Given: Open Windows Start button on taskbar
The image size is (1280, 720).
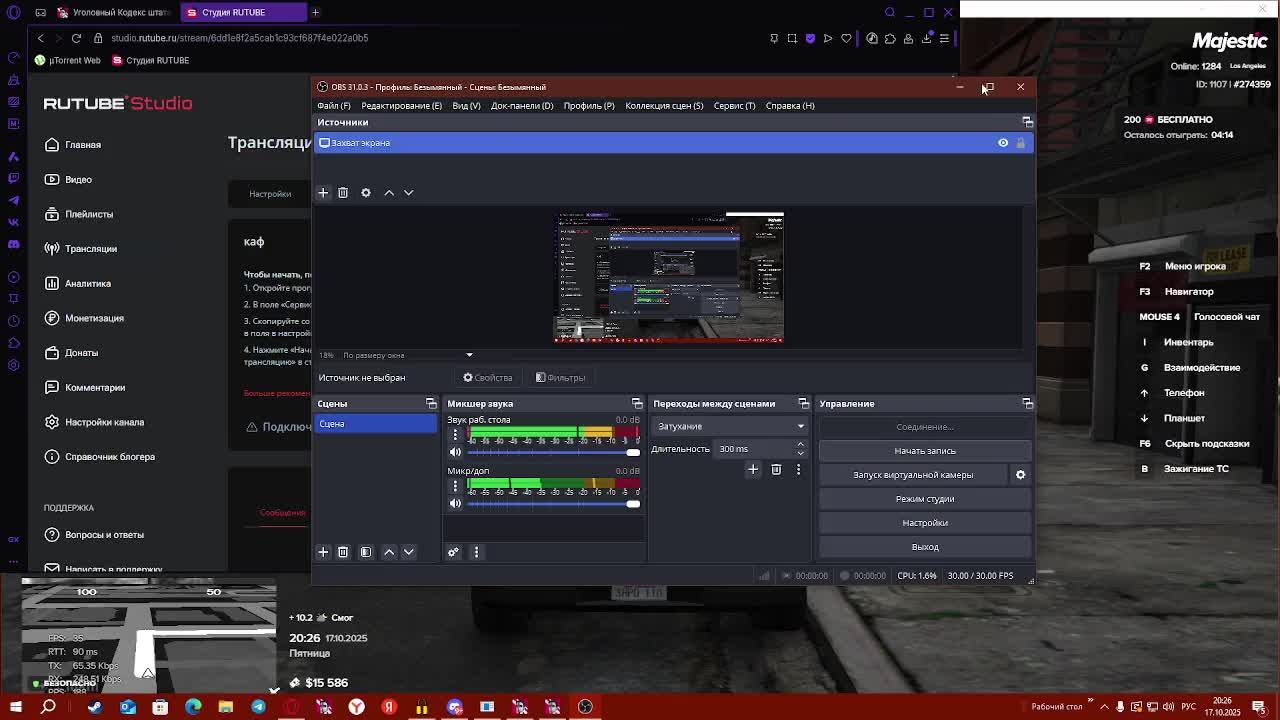Looking at the screenshot, I should [x=16, y=707].
